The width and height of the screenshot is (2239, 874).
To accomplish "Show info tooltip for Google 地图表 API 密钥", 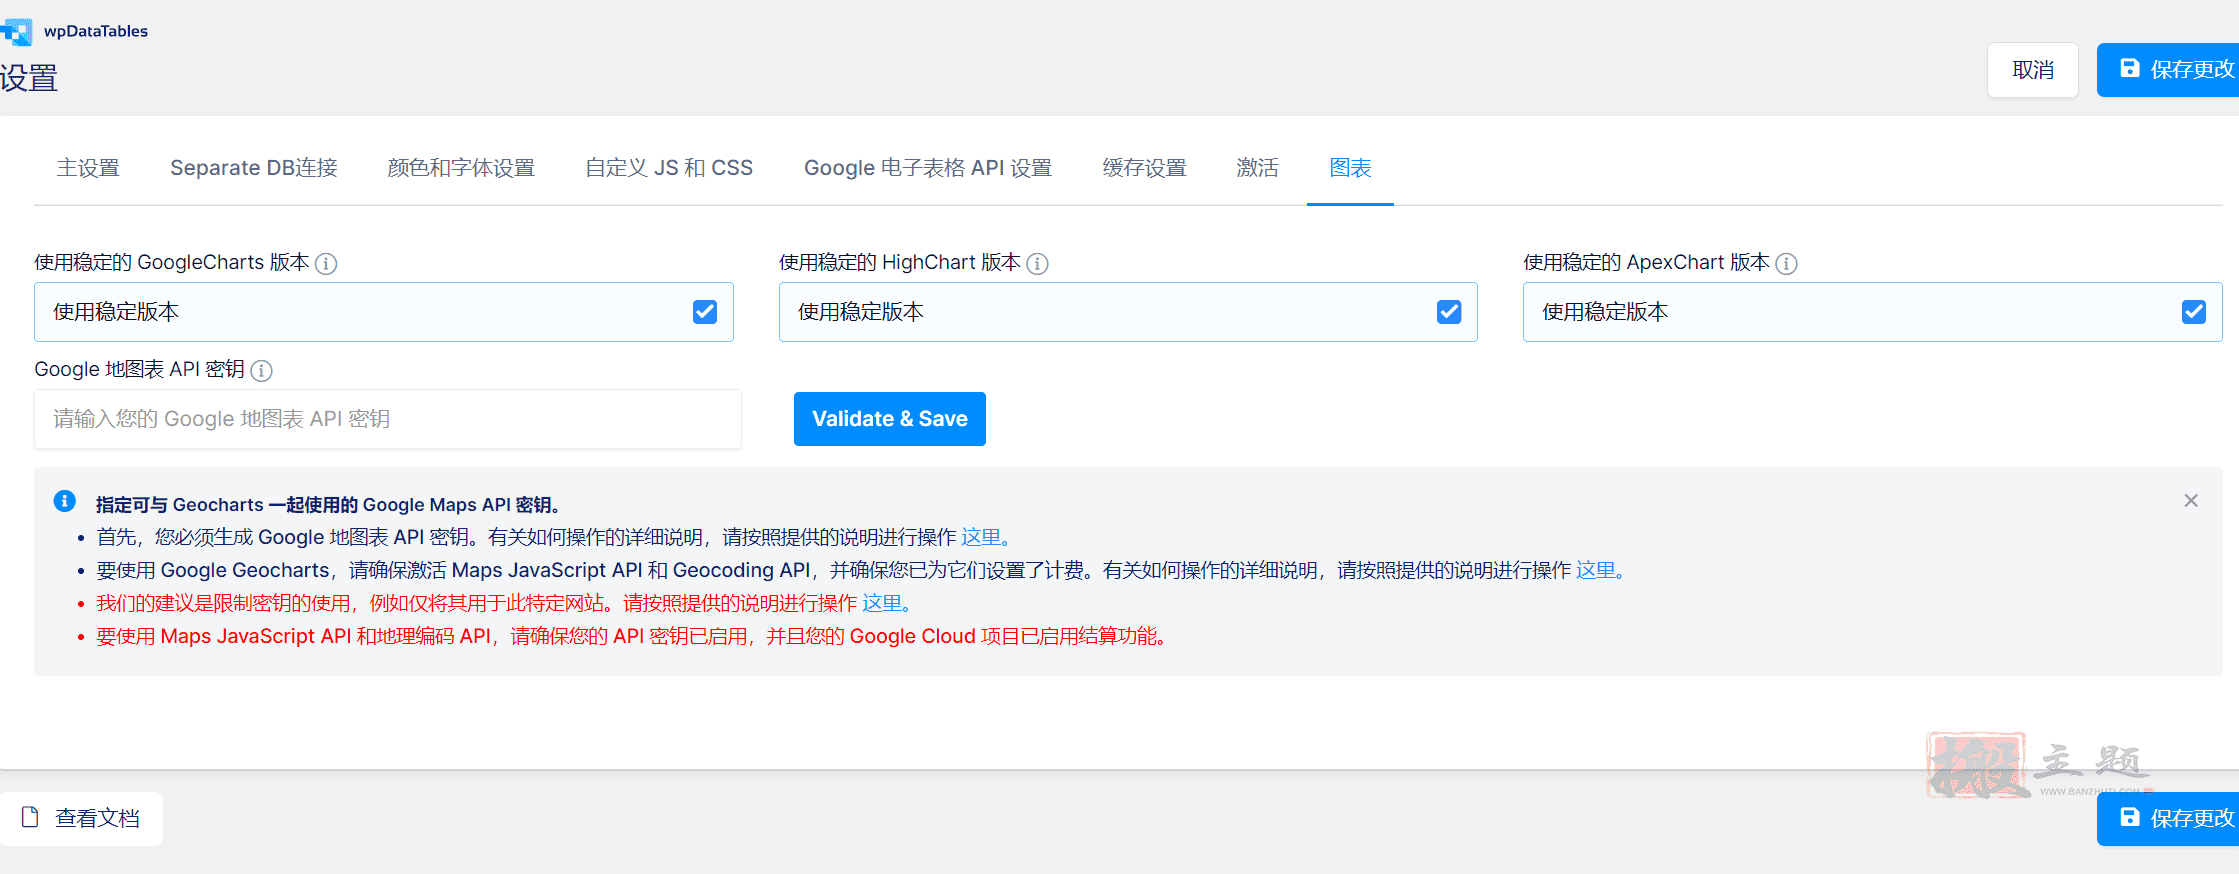I will point(262,370).
